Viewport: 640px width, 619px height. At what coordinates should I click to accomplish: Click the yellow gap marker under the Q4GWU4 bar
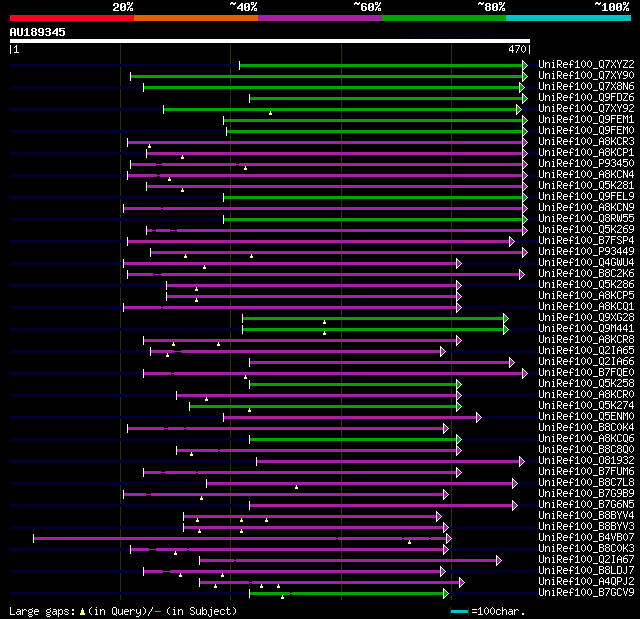pyautogui.click(x=204, y=267)
